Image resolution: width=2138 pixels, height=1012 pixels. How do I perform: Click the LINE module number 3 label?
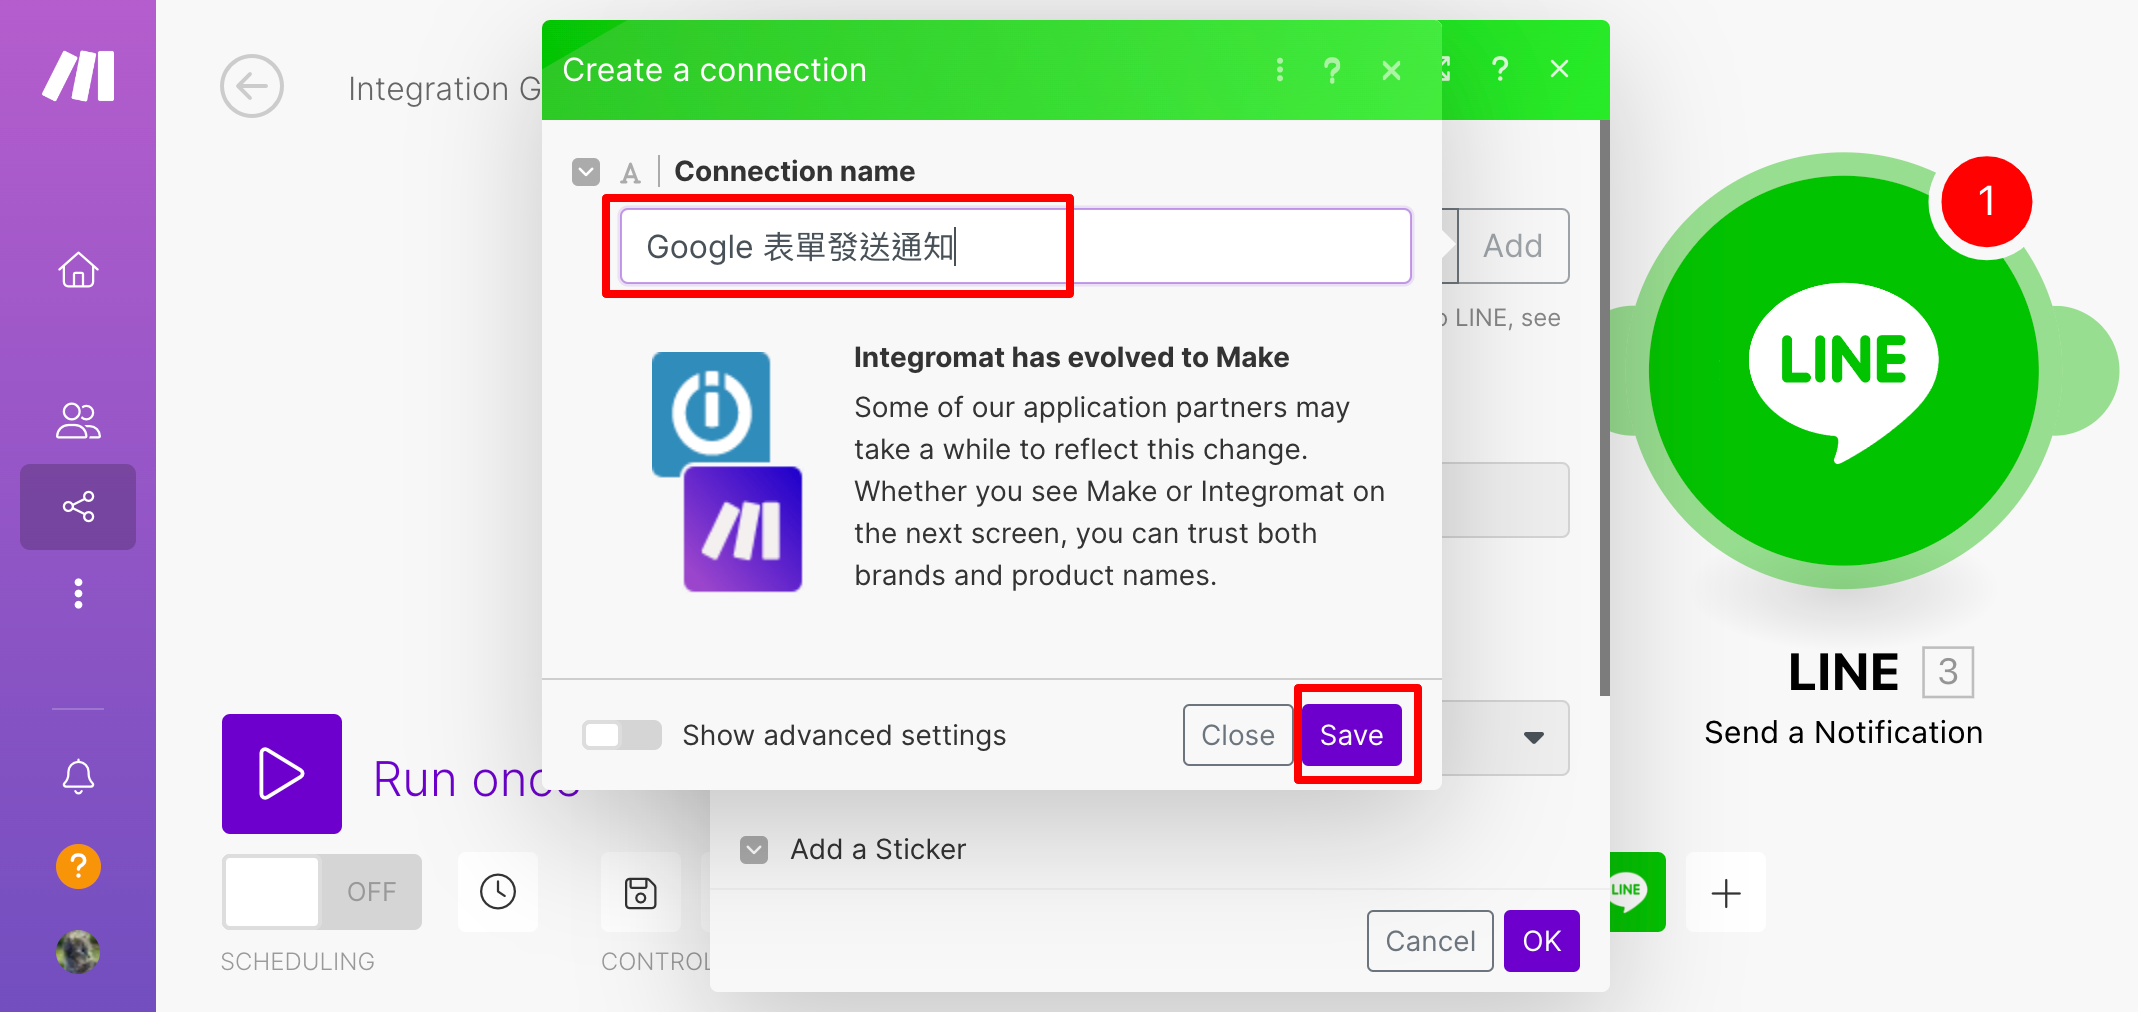coord(1948,672)
